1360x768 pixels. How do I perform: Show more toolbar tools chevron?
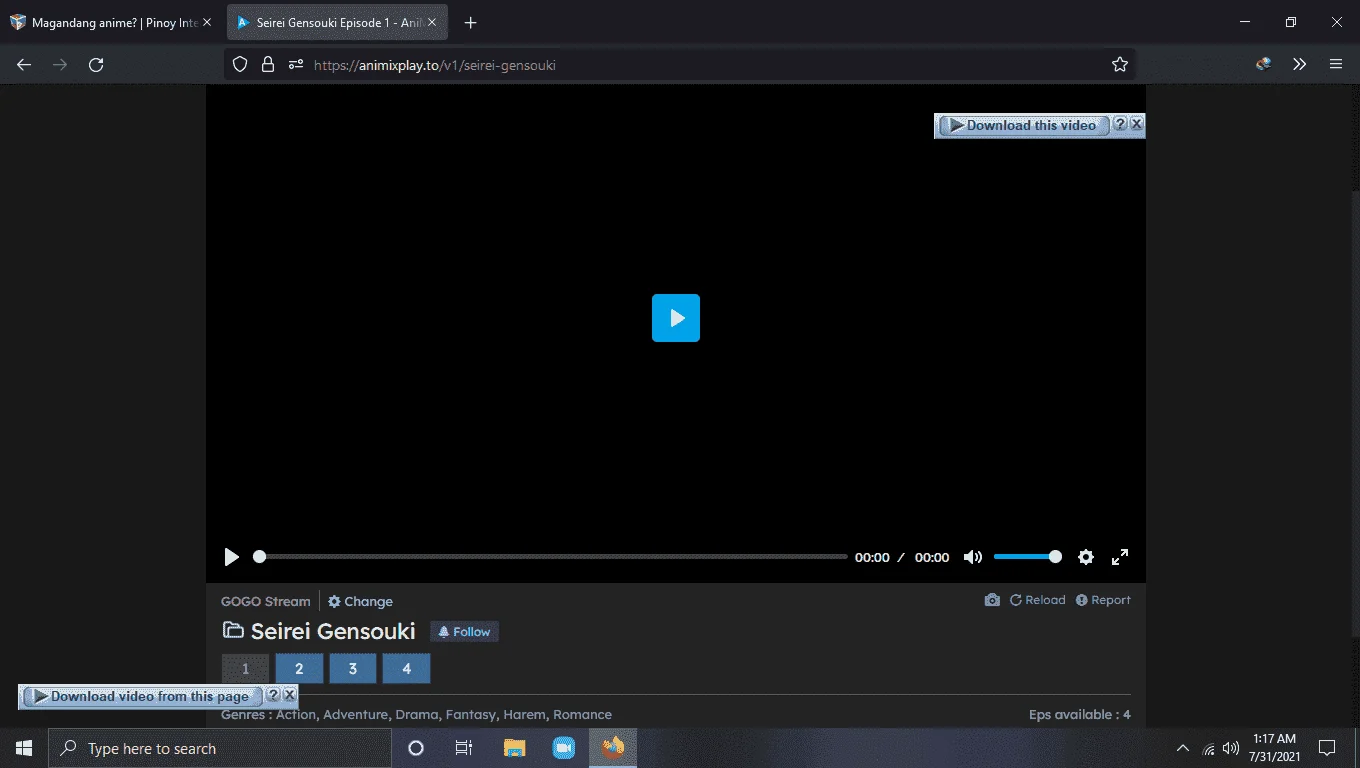tap(1300, 64)
